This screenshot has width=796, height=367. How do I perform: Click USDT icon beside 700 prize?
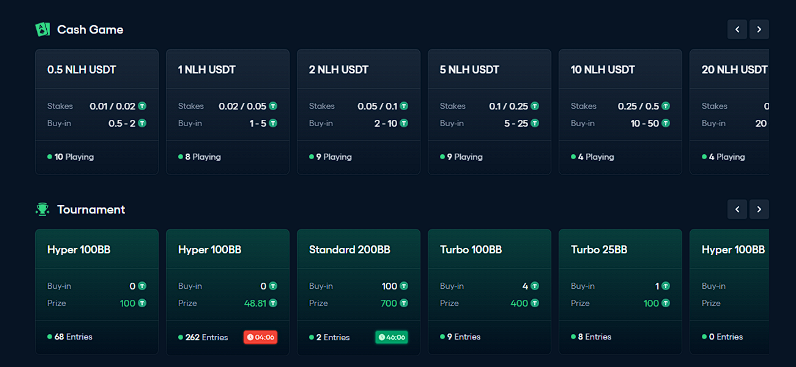(x=404, y=303)
